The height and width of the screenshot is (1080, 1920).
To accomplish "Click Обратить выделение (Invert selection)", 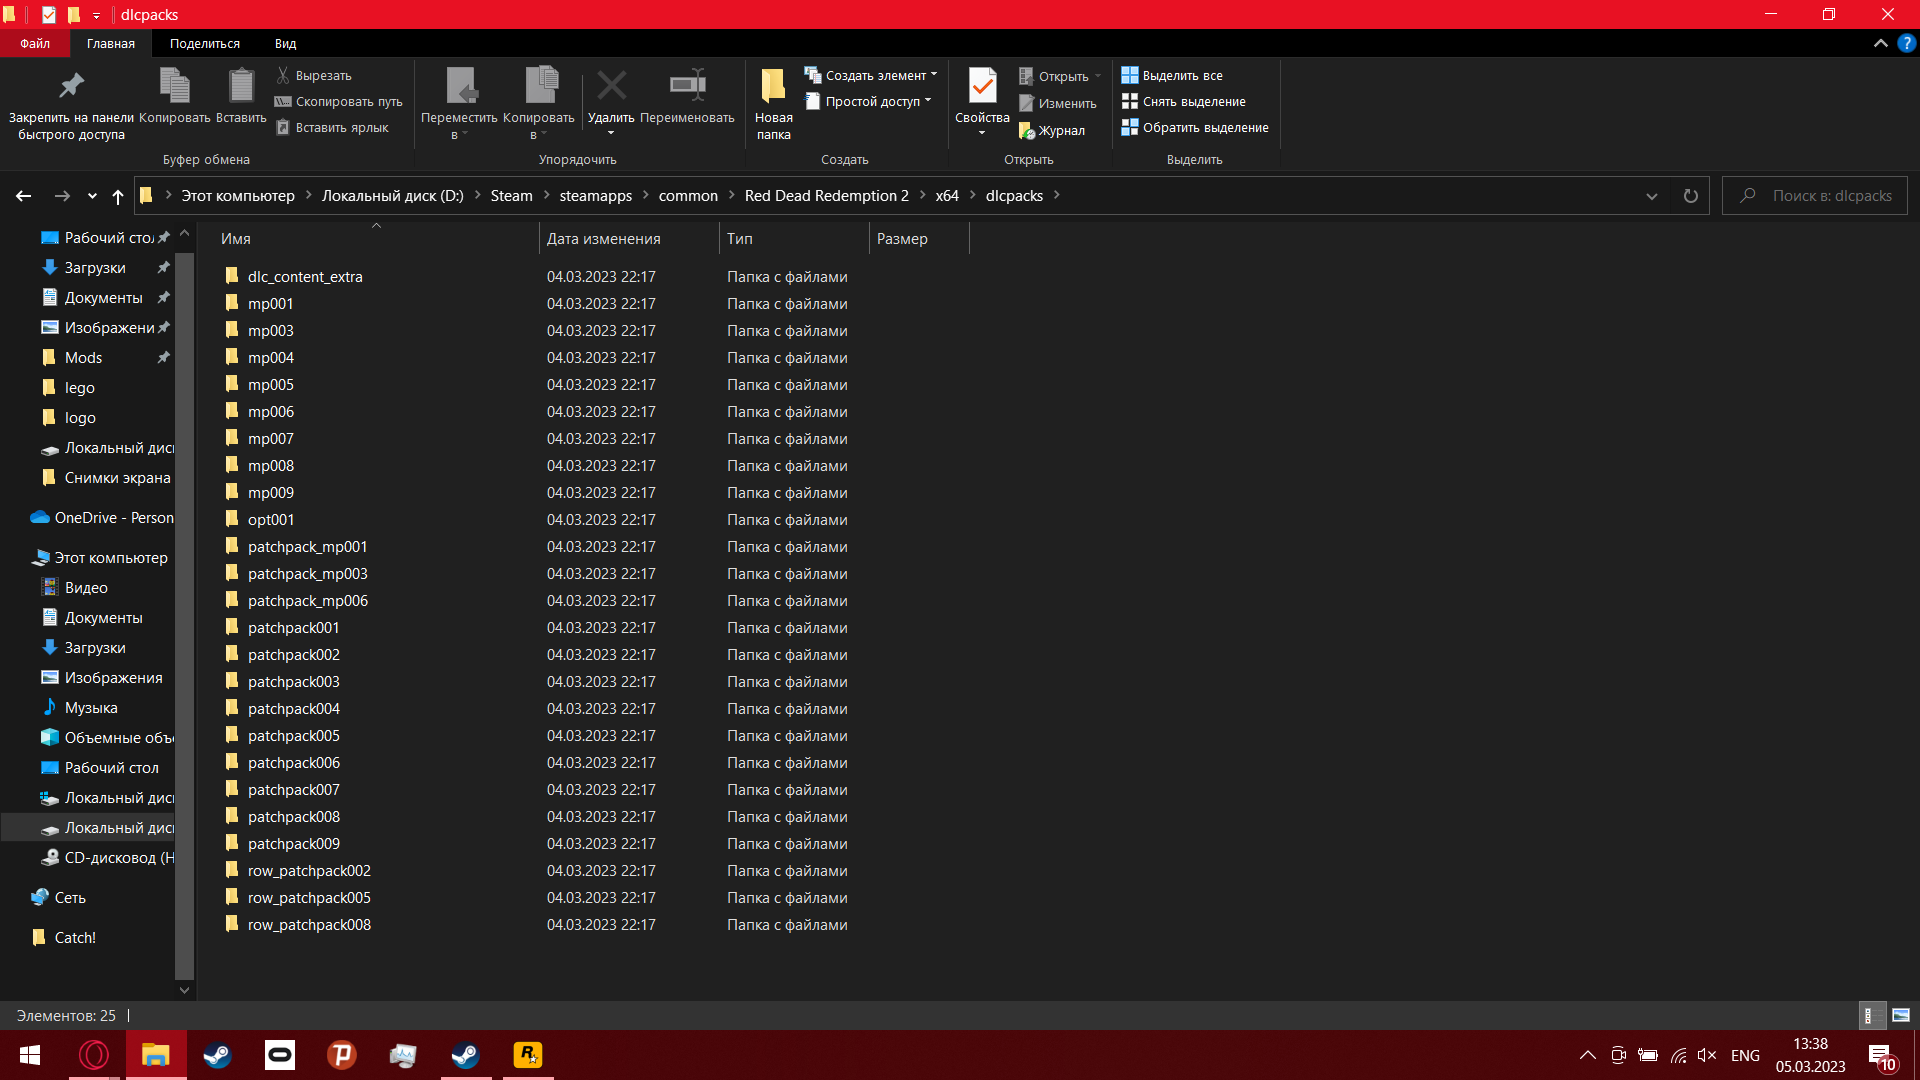I will (1195, 128).
